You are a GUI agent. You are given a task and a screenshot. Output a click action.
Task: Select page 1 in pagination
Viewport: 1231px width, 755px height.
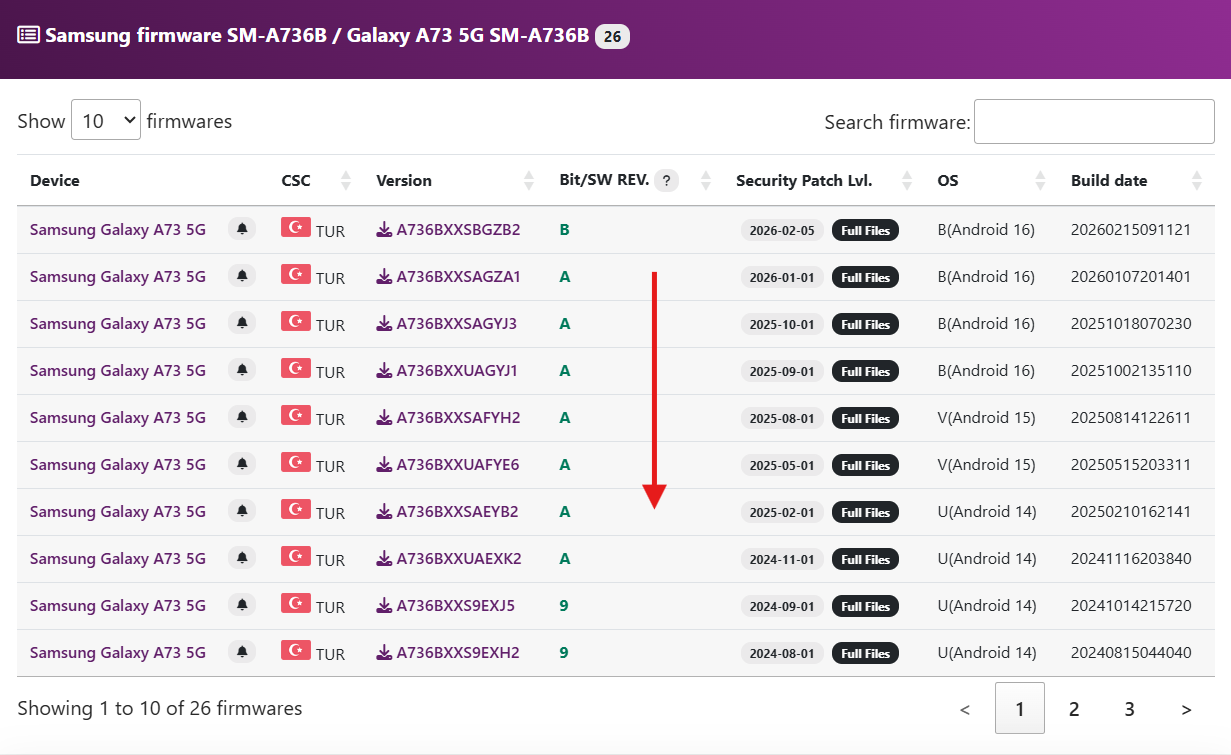pos(1020,709)
